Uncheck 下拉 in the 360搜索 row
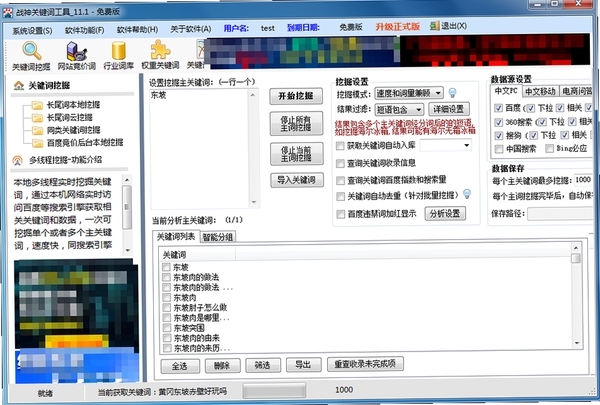The height and width of the screenshot is (405, 600). 542,122
